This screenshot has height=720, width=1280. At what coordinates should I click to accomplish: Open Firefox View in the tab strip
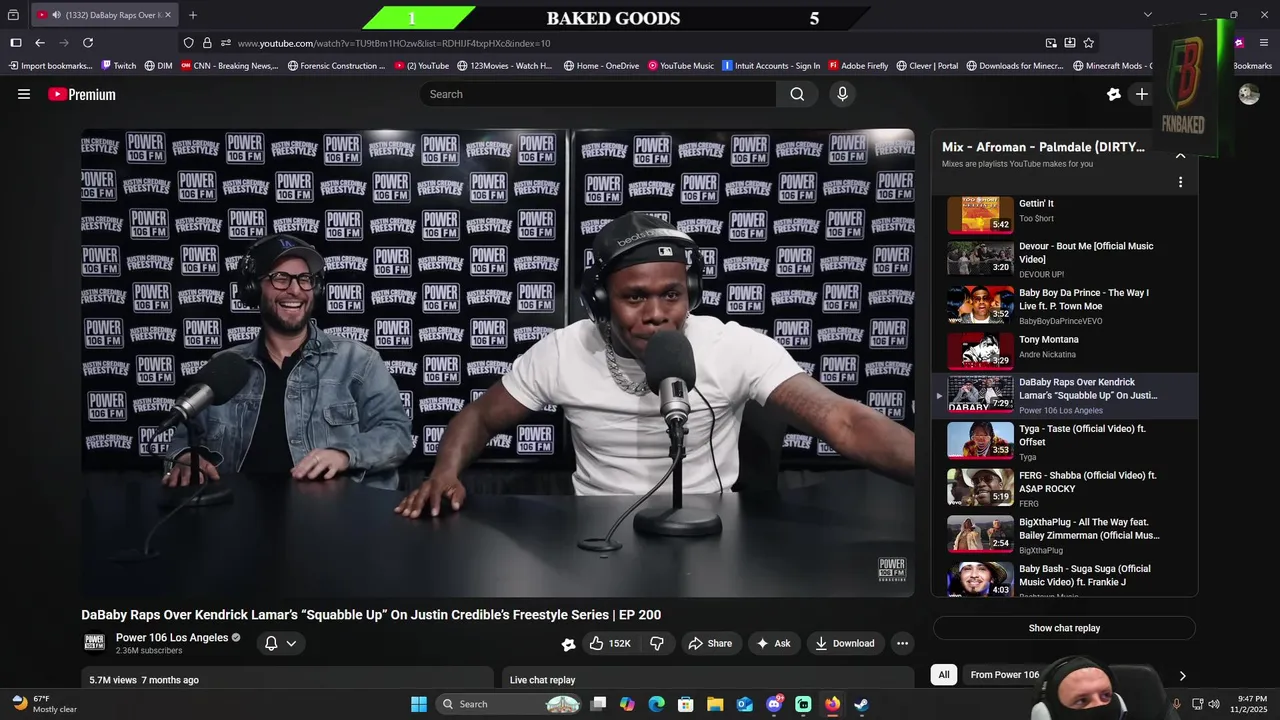13,15
